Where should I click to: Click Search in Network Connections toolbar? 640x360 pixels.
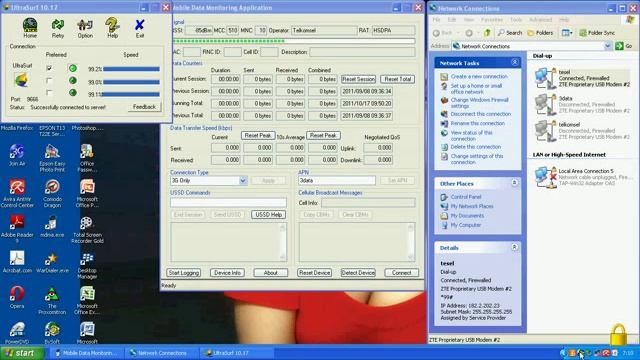pyautogui.click(x=510, y=33)
